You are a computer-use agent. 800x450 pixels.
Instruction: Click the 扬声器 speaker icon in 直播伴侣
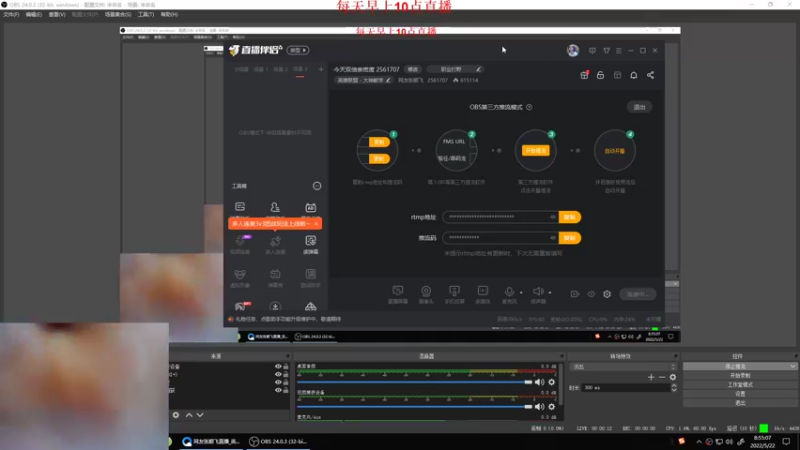[538, 291]
